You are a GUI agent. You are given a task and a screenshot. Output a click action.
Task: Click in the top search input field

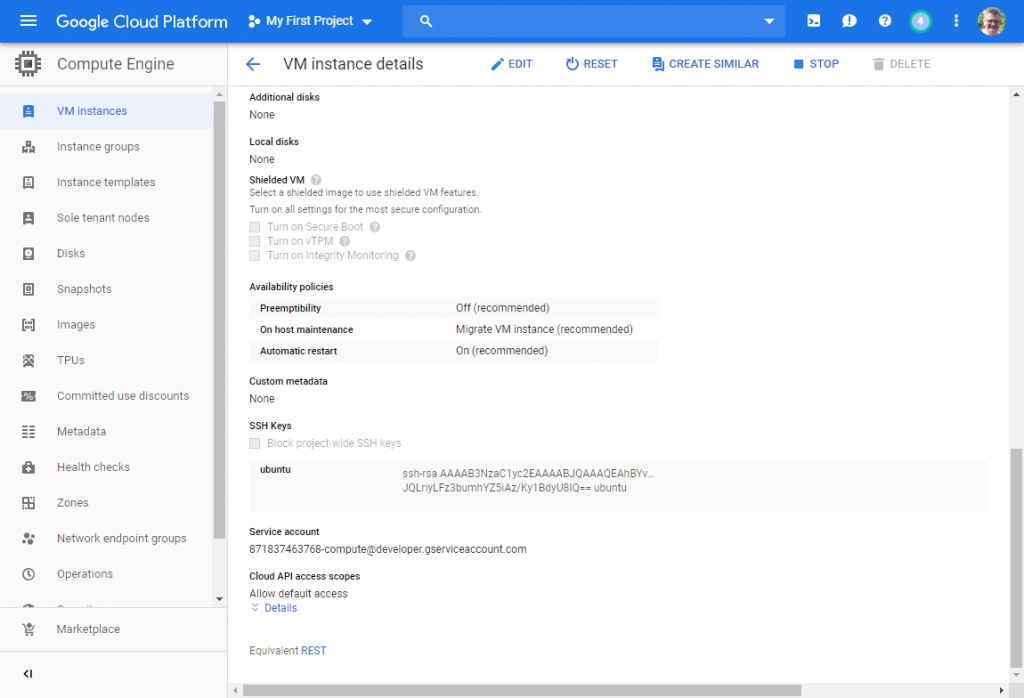point(594,21)
